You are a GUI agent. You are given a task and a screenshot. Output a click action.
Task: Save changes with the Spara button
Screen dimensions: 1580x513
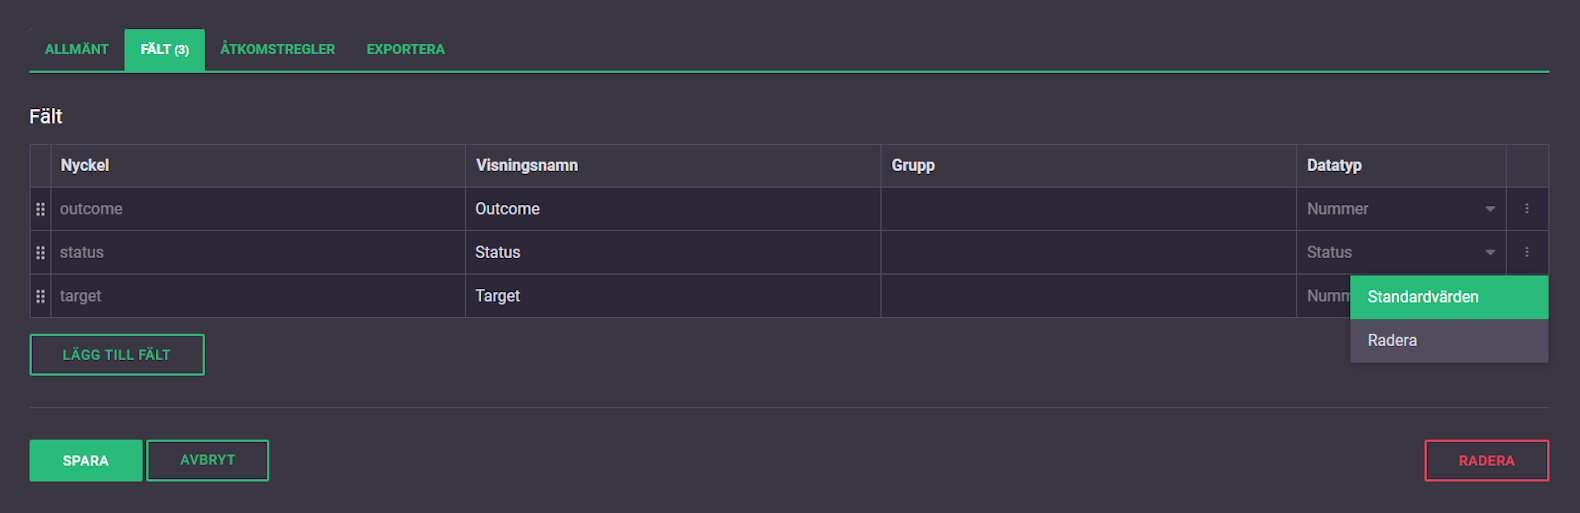pos(86,461)
